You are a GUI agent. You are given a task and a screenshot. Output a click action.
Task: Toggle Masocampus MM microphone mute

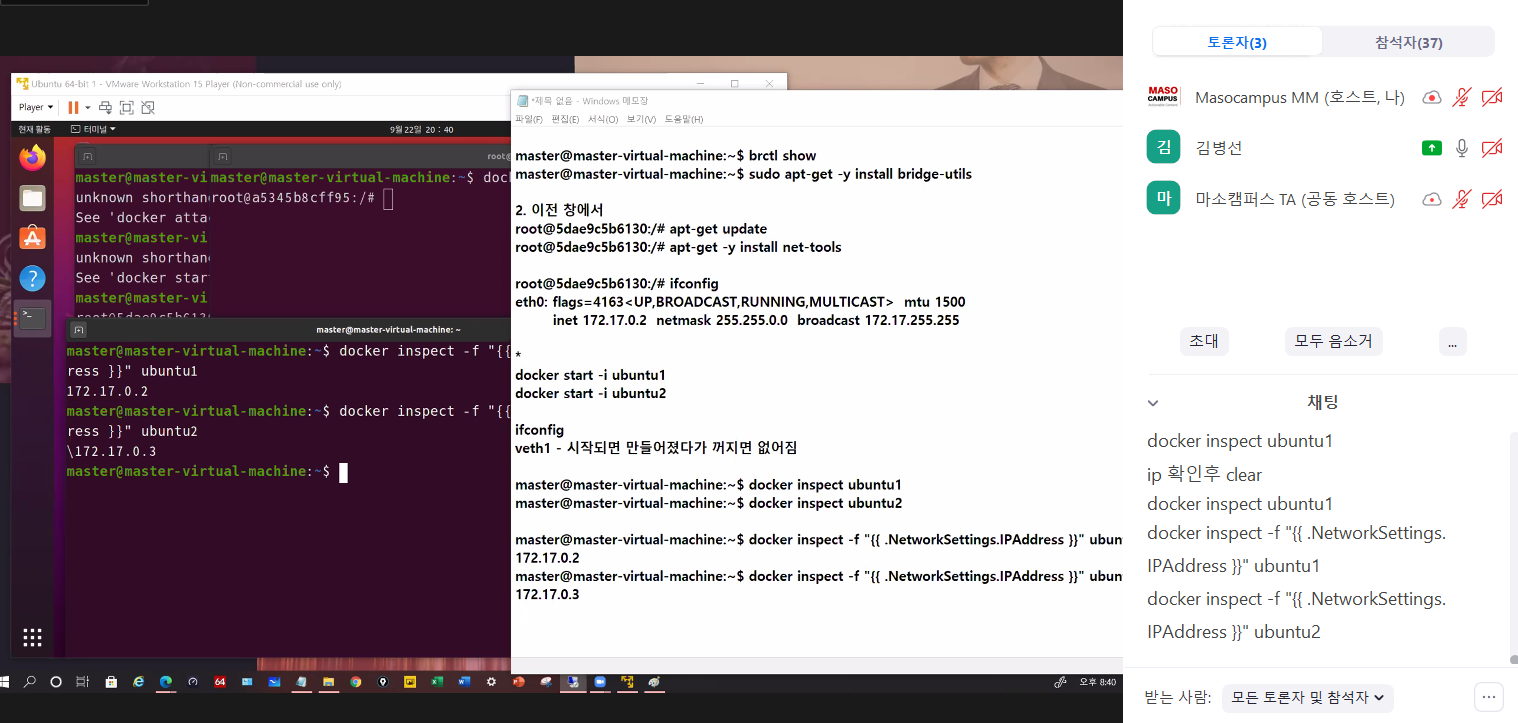[x=1462, y=97]
